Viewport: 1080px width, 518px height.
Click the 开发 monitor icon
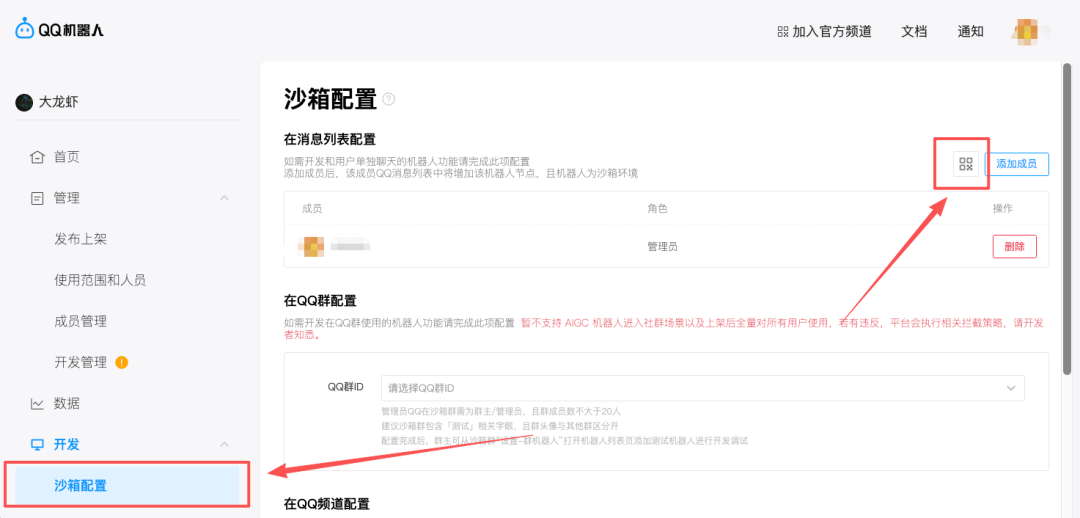(x=37, y=444)
